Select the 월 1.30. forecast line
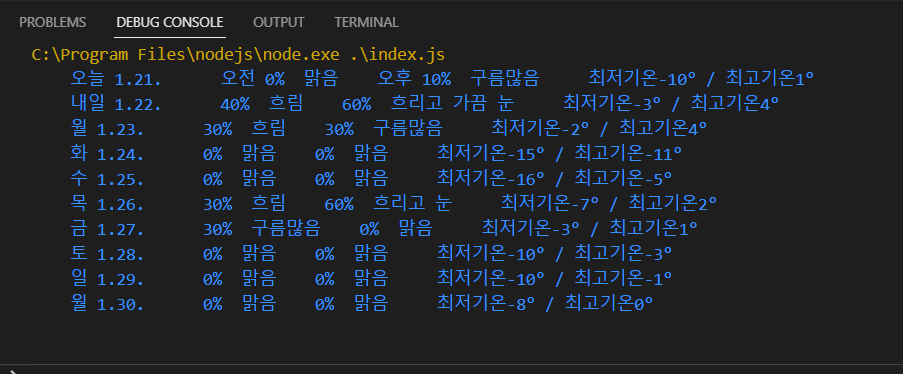The image size is (903, 374). point(362,303)
